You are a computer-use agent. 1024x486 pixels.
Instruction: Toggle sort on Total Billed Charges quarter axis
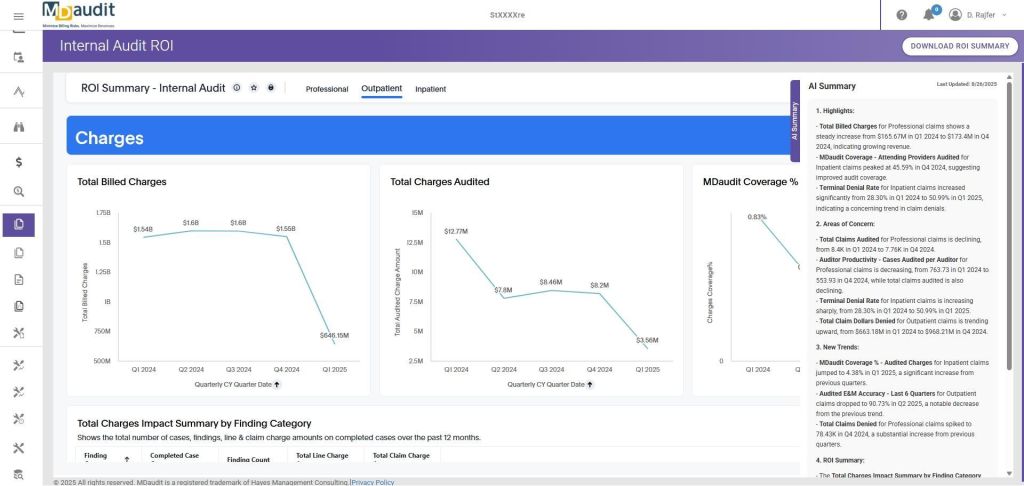tap(277, 384)
